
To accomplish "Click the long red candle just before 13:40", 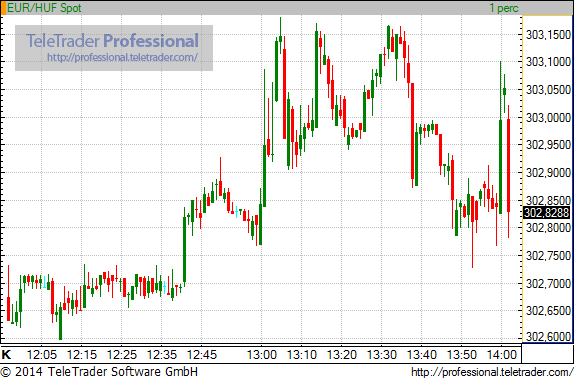I will (x=413, y=131).
